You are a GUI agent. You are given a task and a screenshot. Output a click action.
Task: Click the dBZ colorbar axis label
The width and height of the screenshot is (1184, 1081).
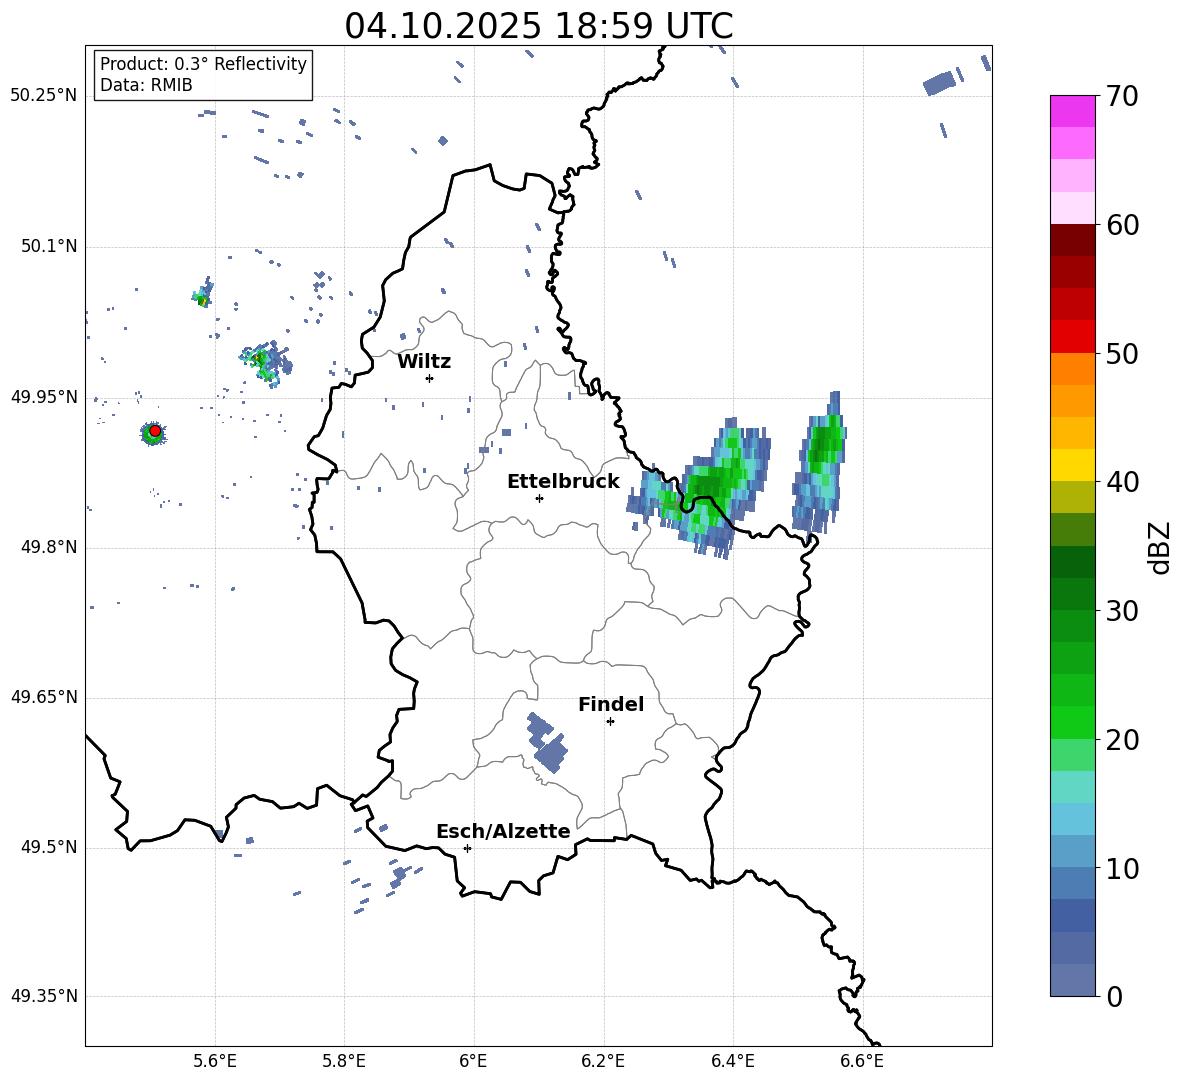(x=1159, y=547)
